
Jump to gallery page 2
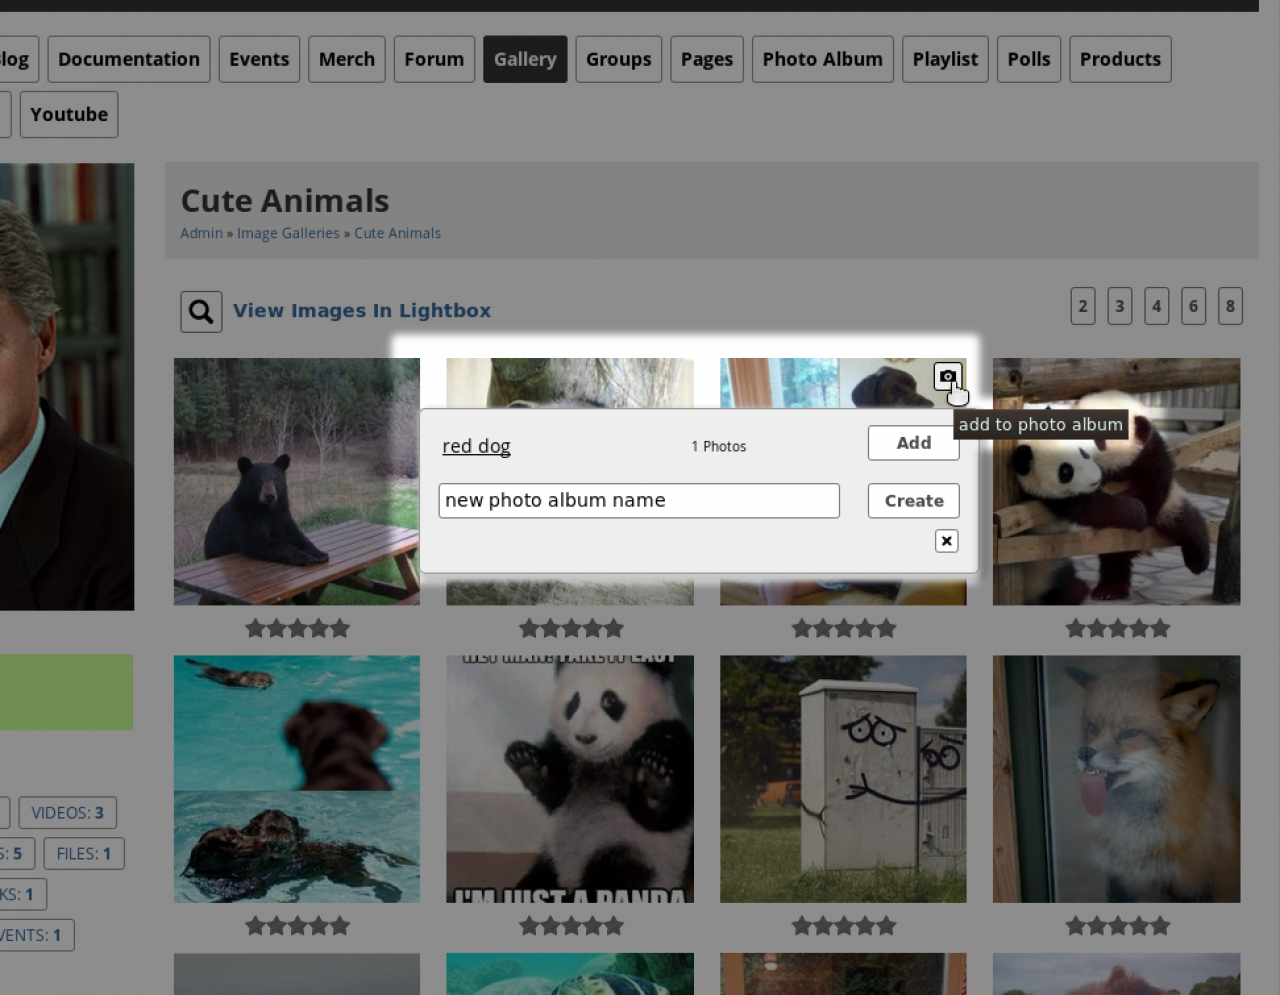pyautogui.click(x=1082, y=306)
